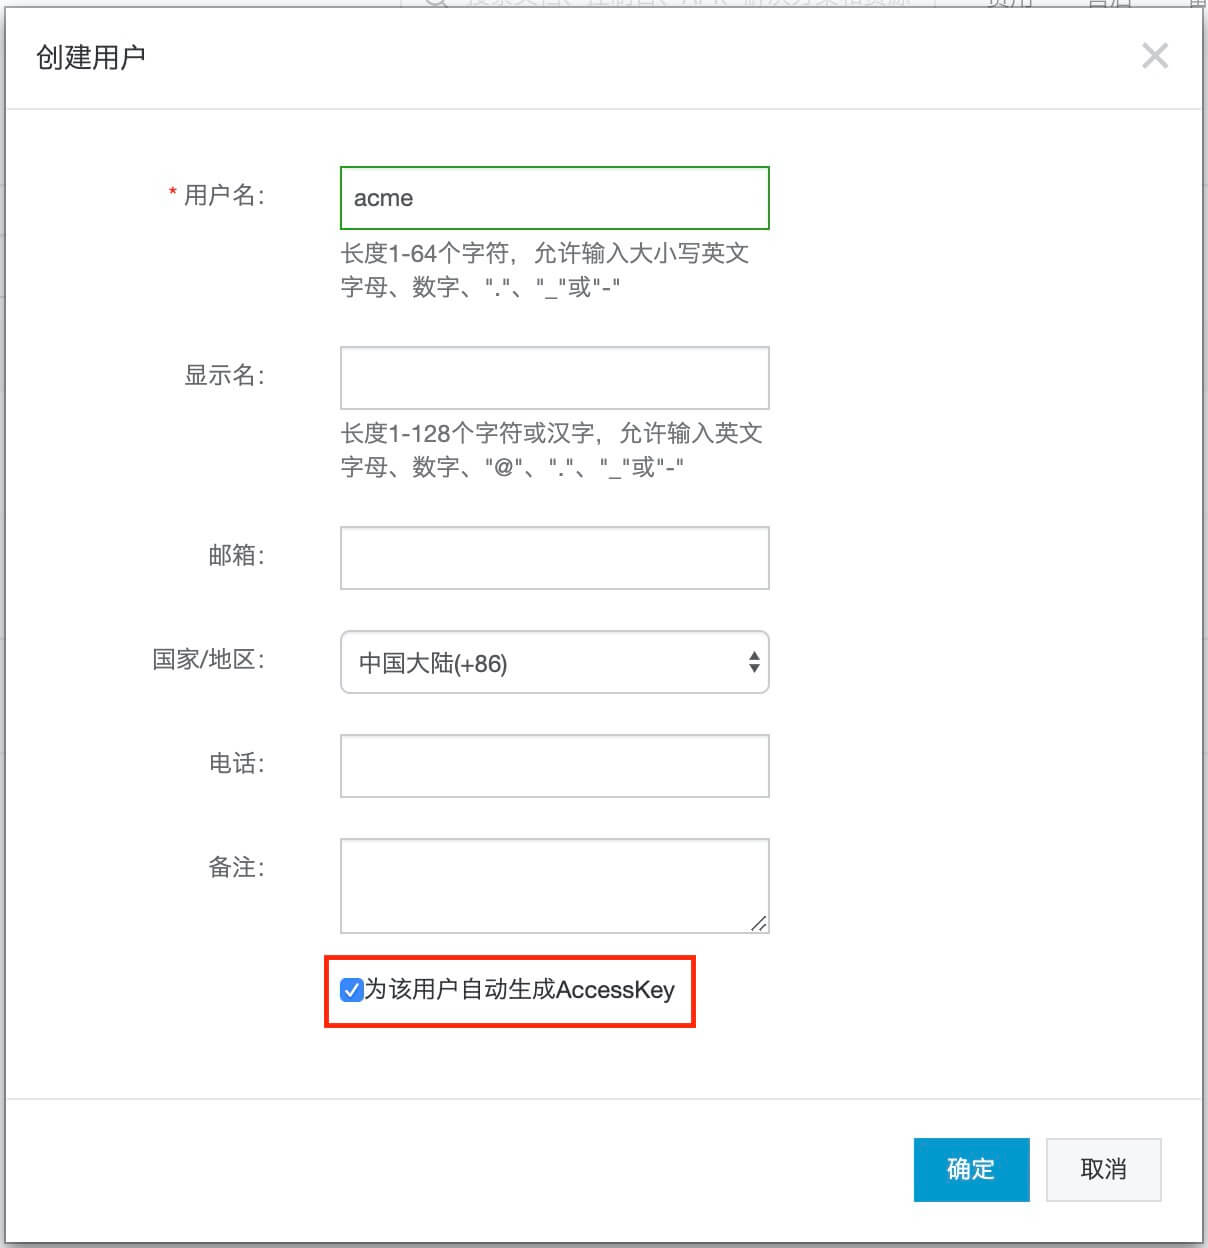Click into the 电话 input field
1208x1248 pixels.
[x=555, y=766]
